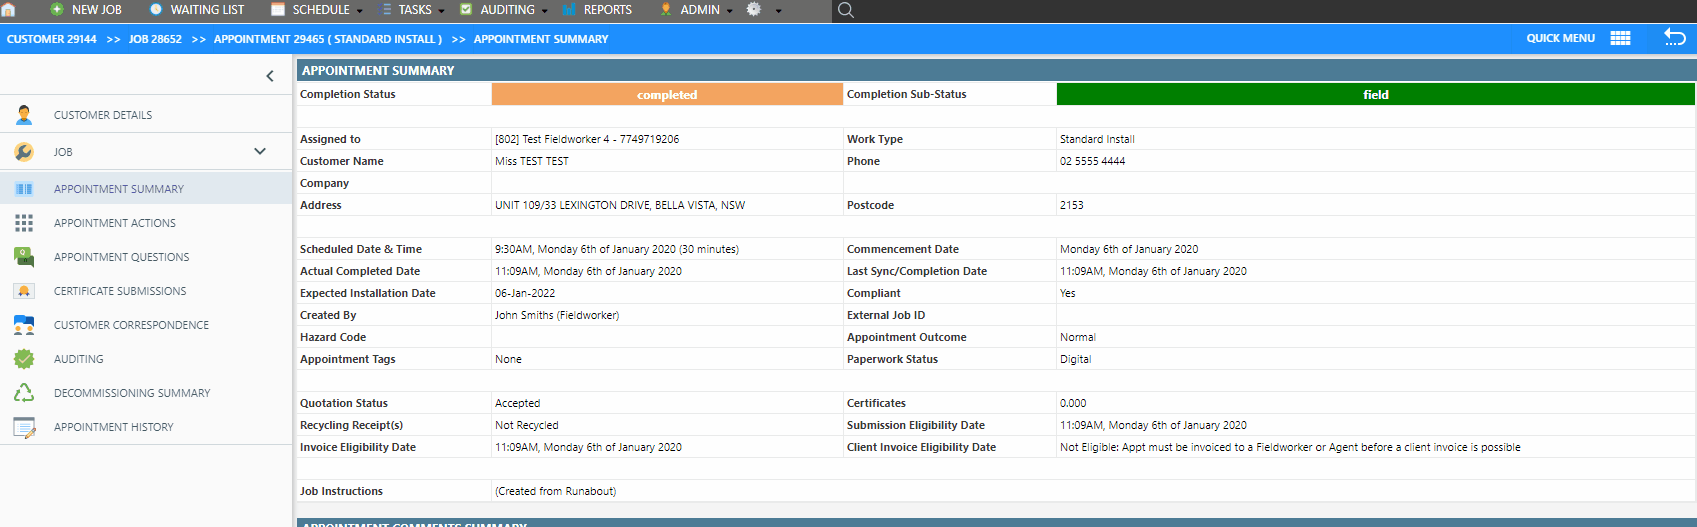
Task: Open Customer Details person icon
Action: pyautogui.click(x=24, y=115)
